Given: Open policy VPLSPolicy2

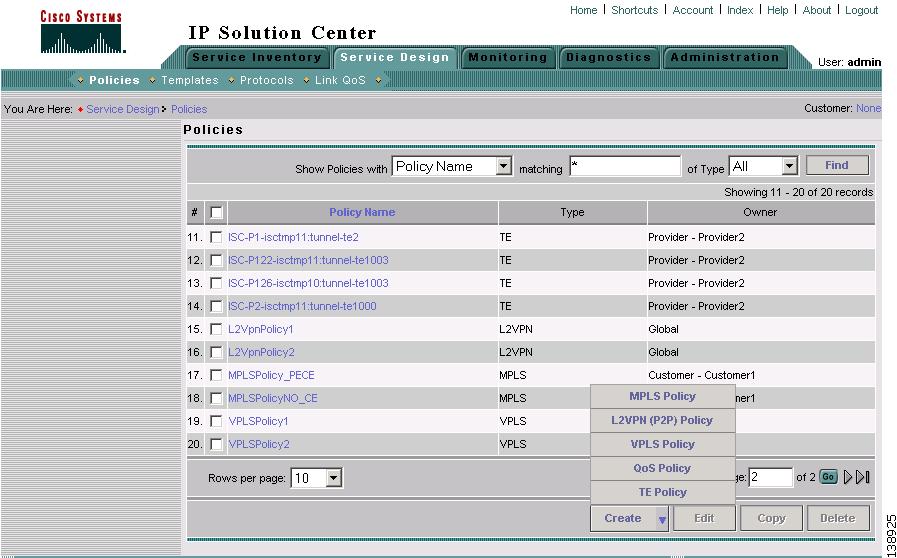Looking at the screenshot, I should click(259, 444).
